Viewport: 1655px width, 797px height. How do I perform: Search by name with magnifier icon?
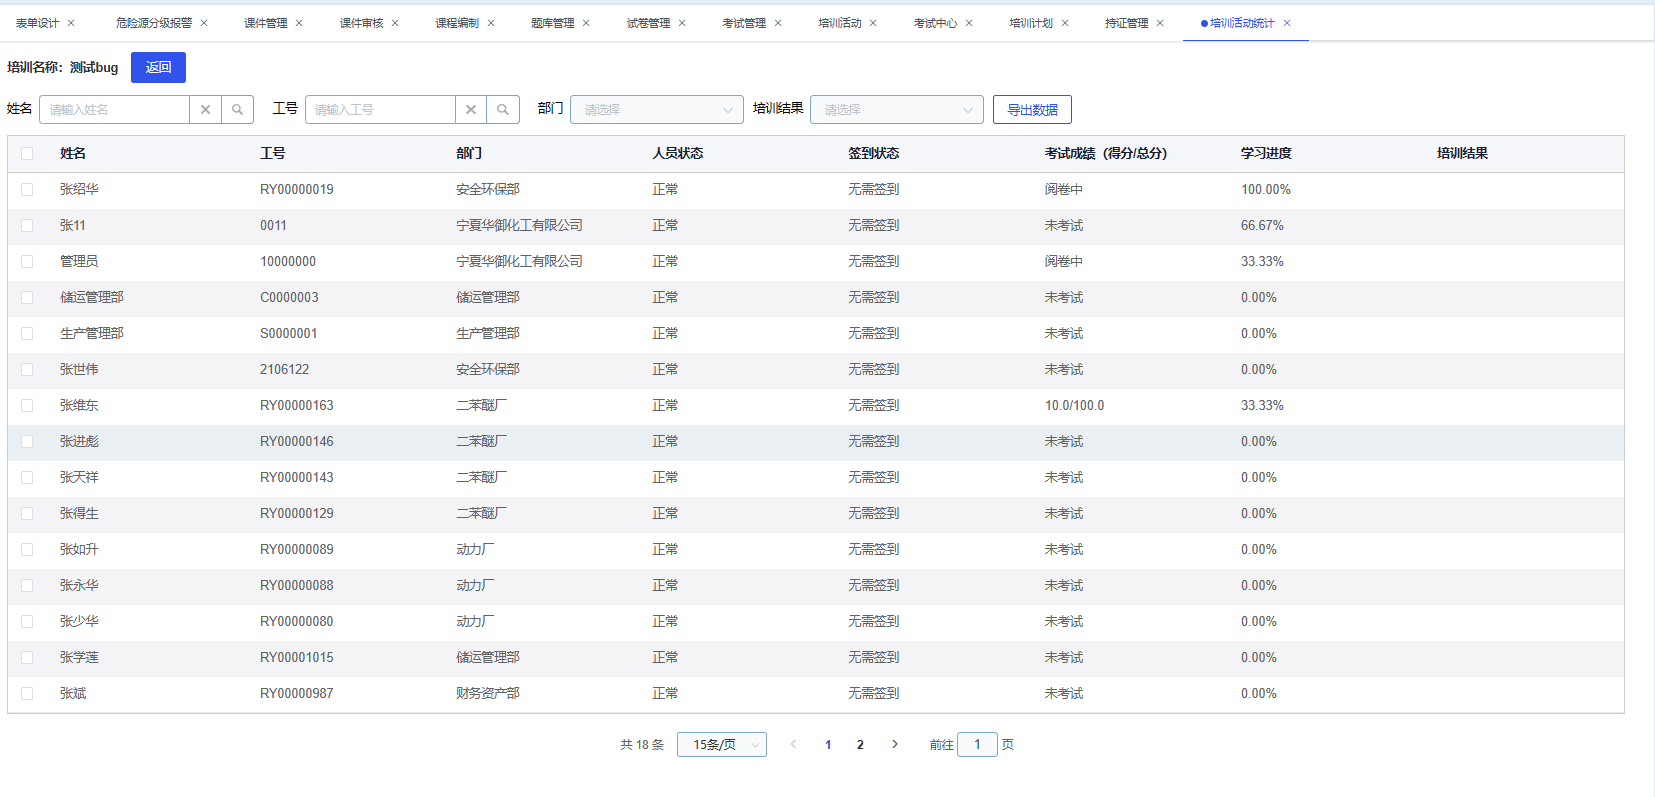point(237,110)
